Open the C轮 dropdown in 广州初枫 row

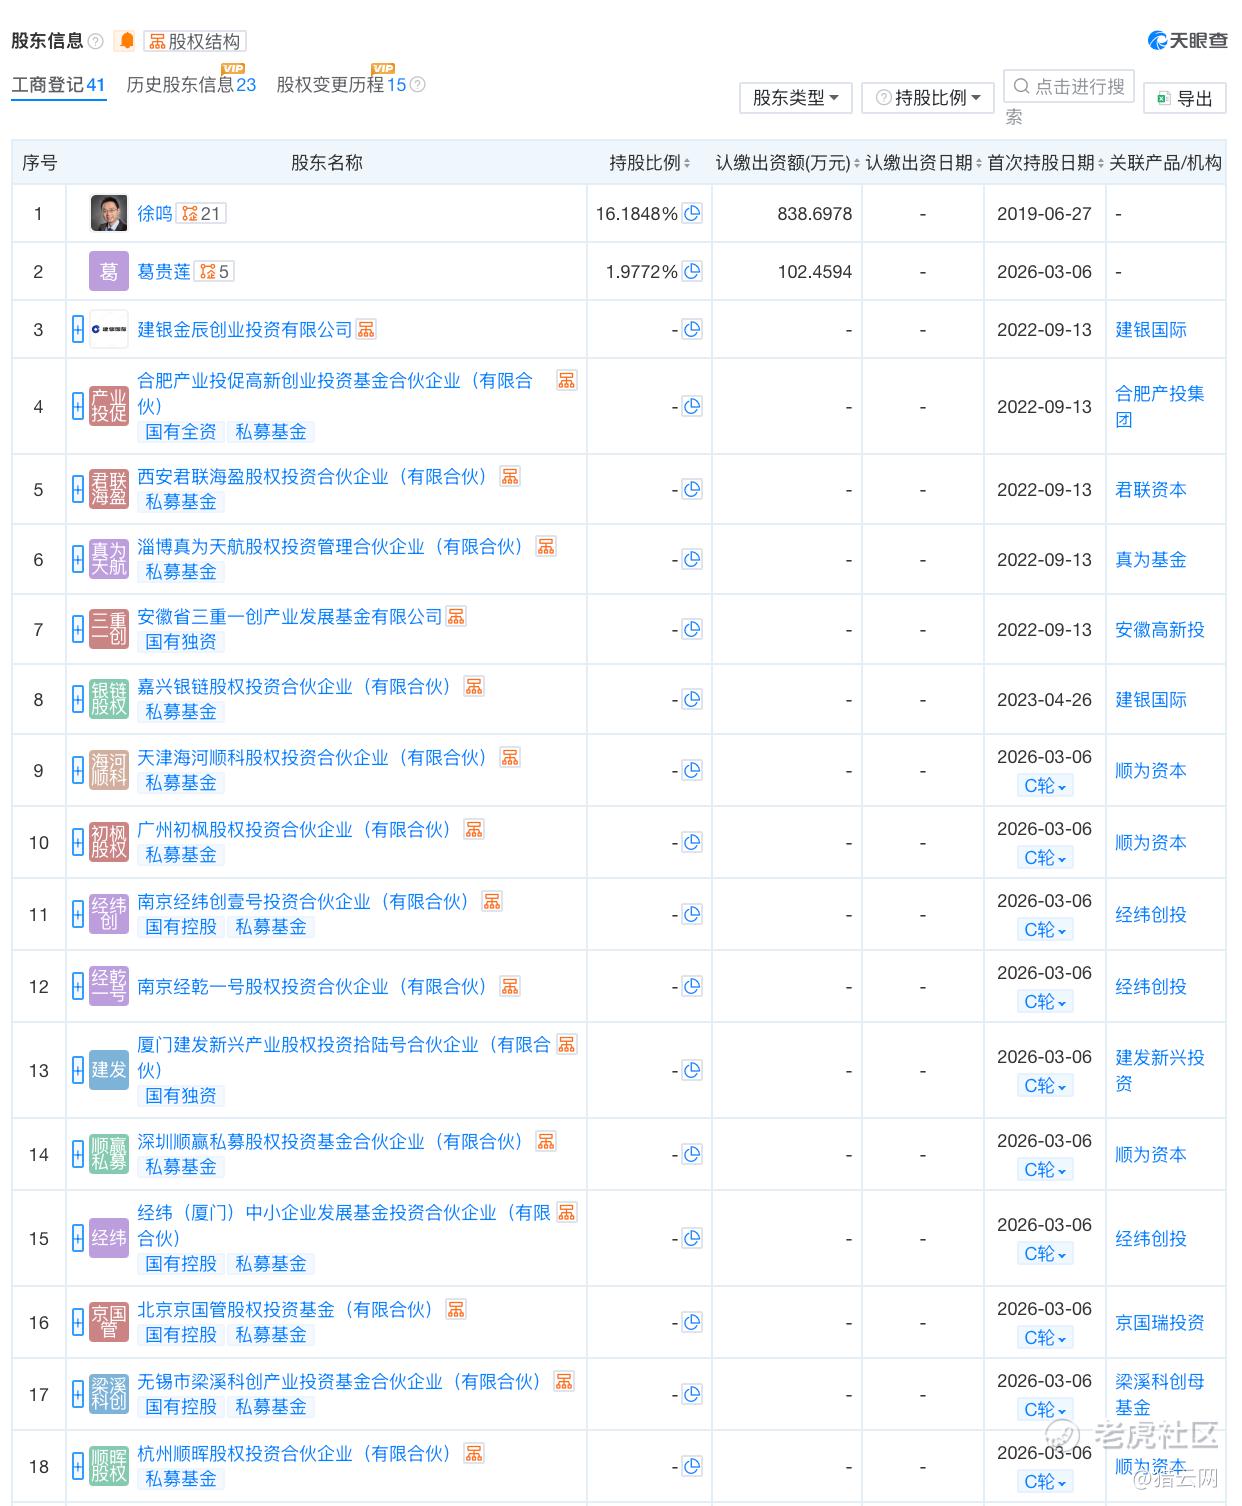[1045, 858]
